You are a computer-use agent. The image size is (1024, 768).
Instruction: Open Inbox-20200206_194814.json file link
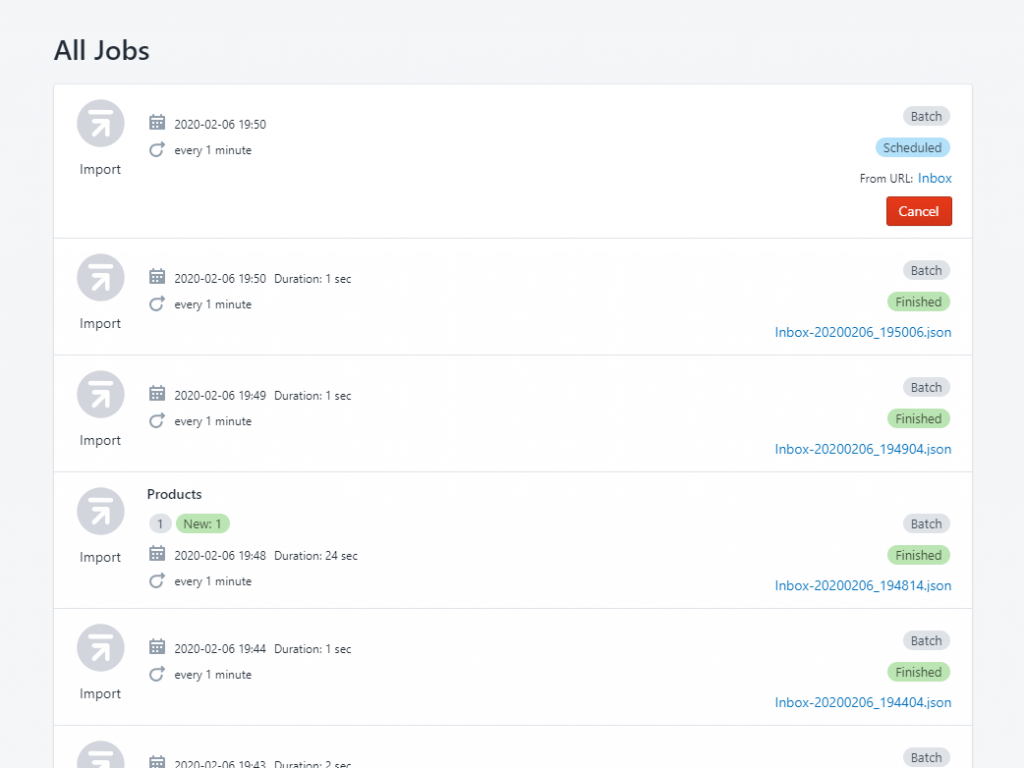point(863,585)
